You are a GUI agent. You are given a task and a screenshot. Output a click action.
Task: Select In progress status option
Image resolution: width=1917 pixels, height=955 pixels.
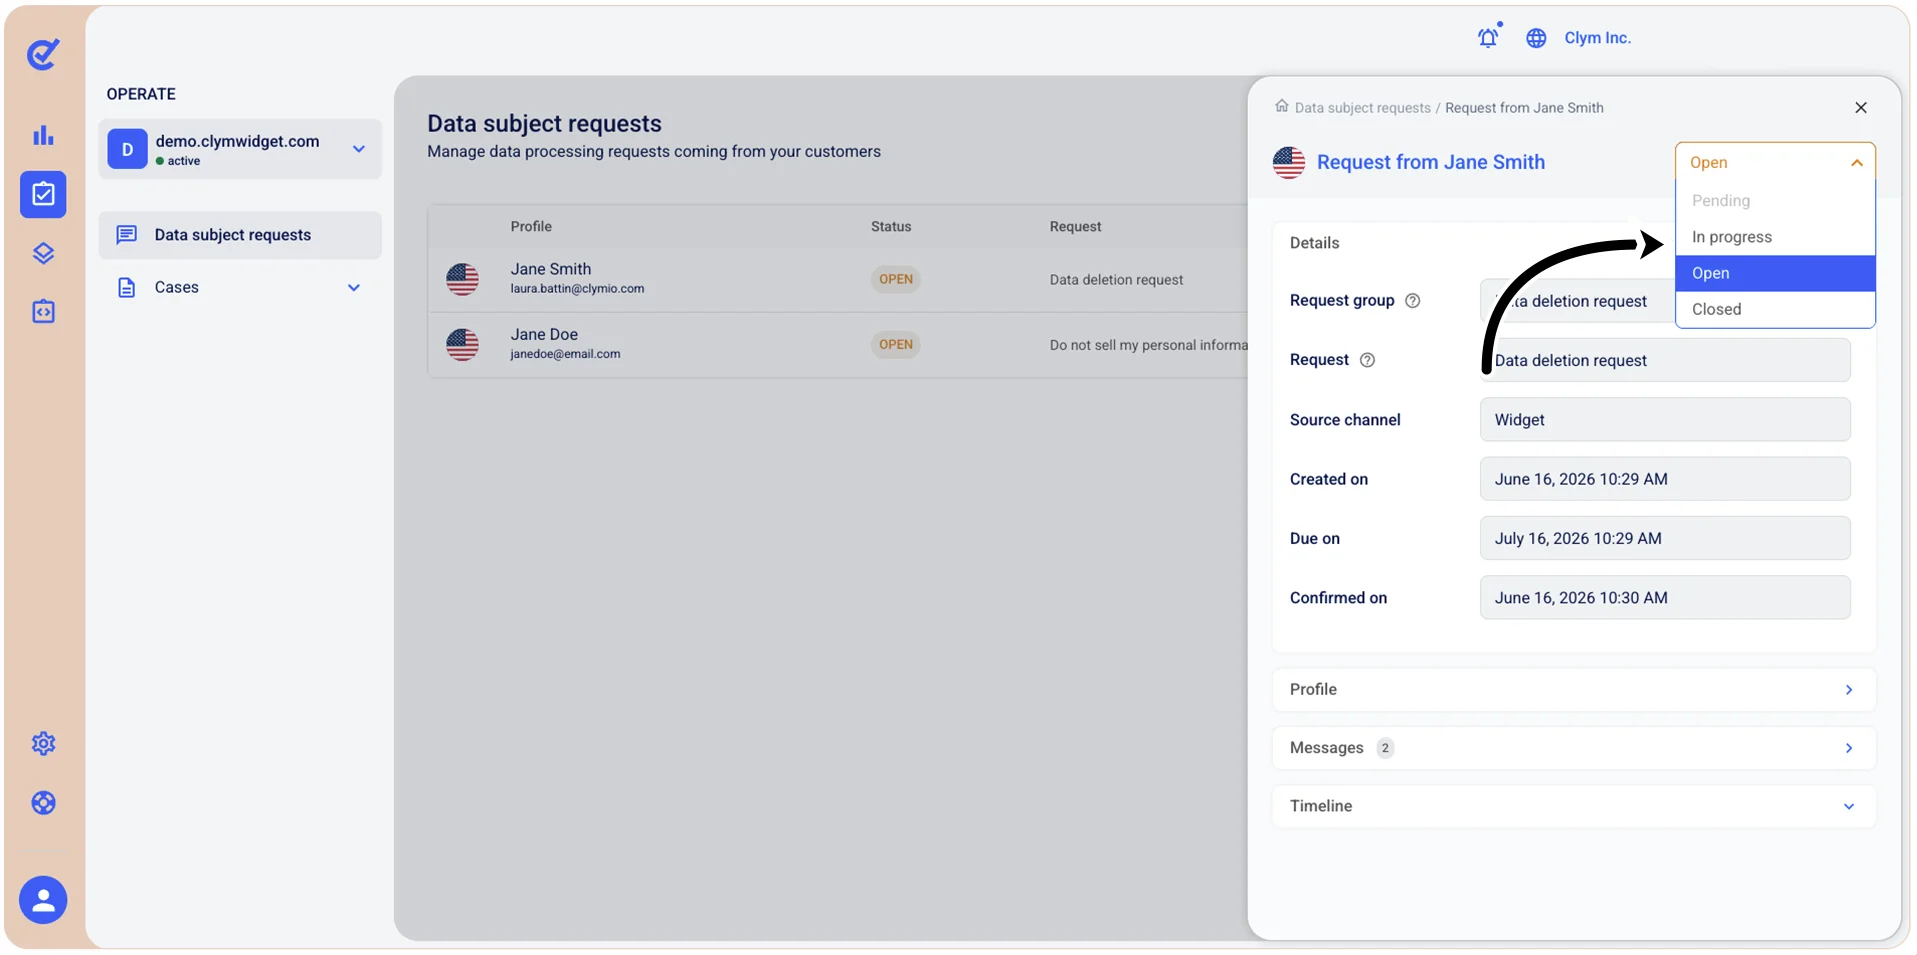1774,237
